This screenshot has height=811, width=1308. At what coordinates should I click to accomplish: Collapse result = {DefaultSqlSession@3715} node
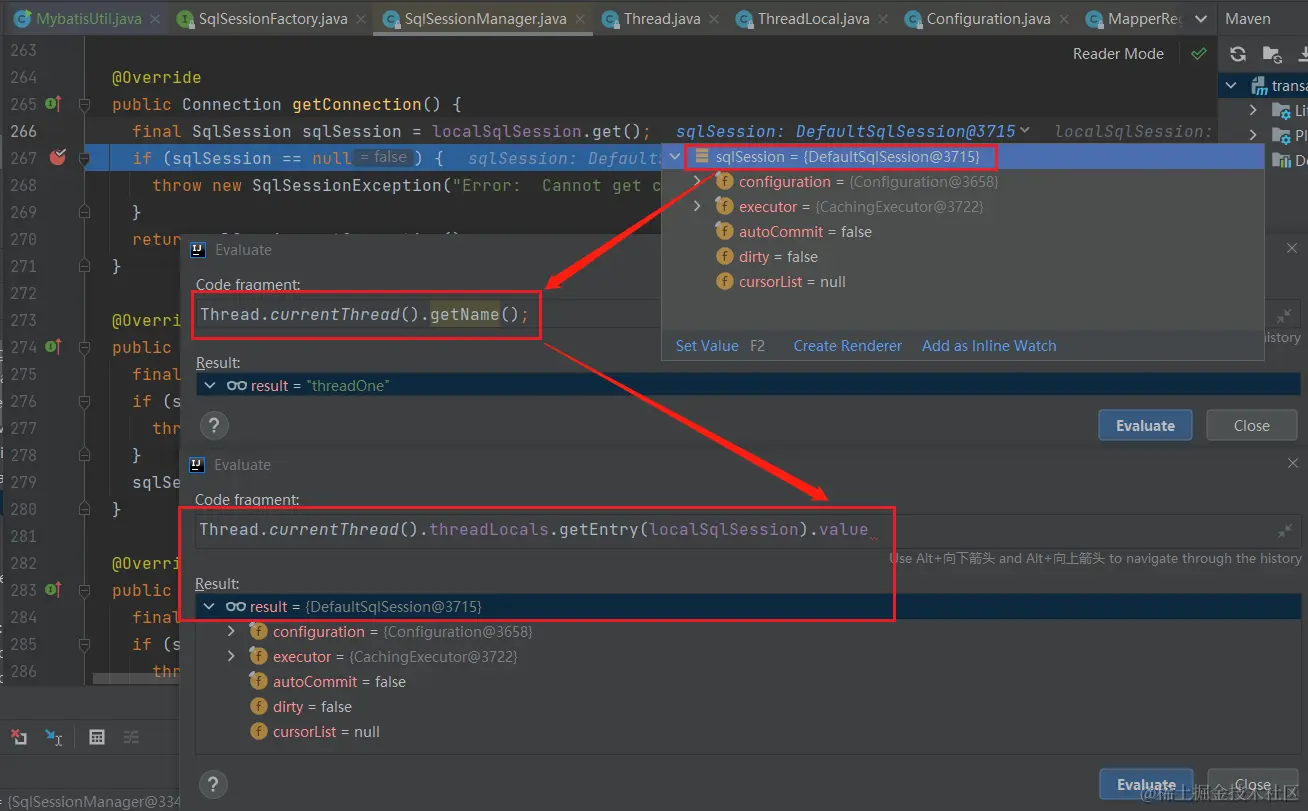[209, 606]
